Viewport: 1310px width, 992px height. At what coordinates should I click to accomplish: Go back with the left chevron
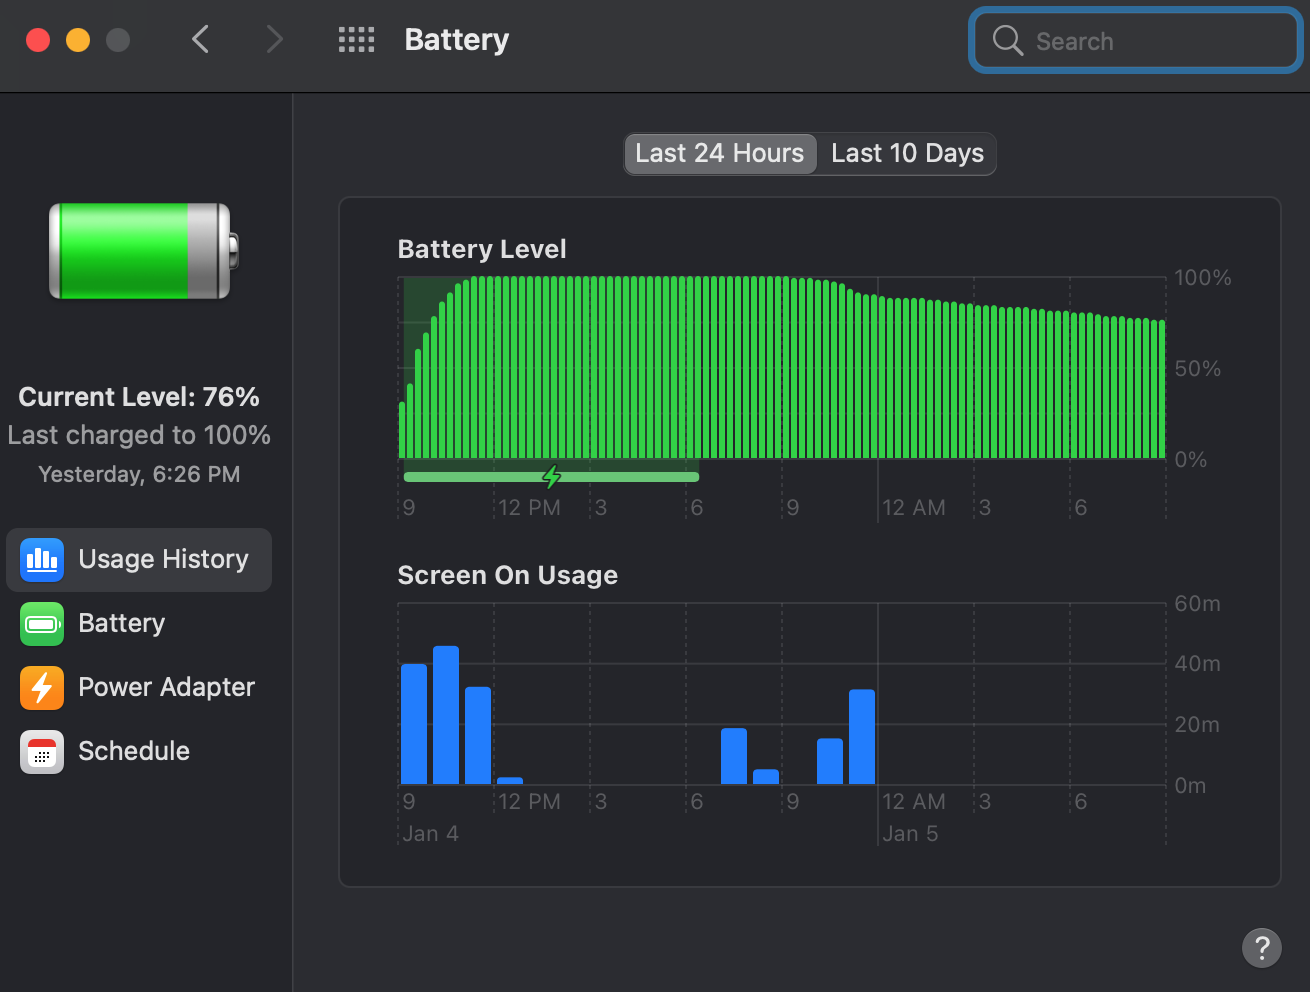(x=200, y=40)
